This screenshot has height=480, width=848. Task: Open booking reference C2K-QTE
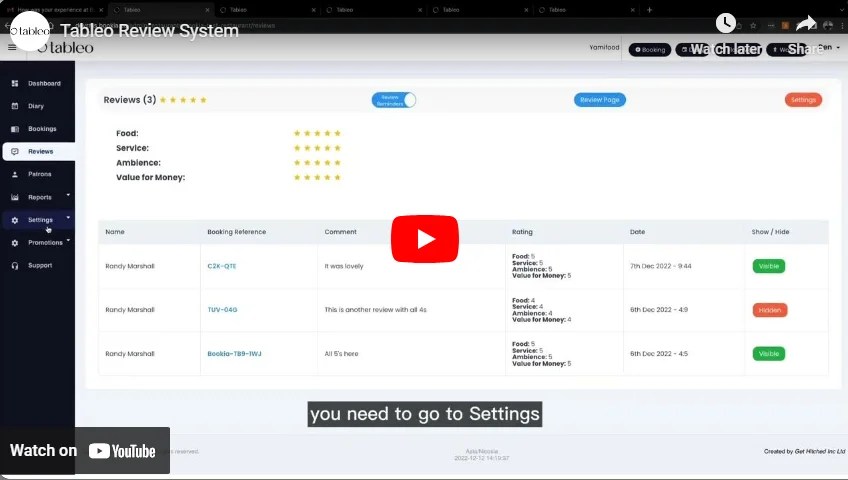pos(222,266)
